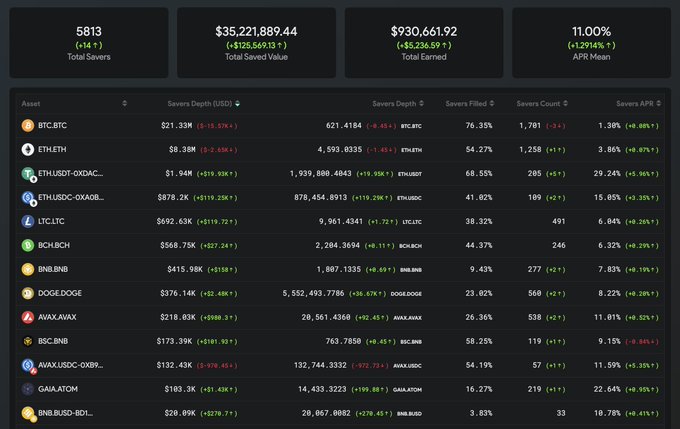Click the LTC.LTC Litecoin icon
The height and width of the screenshot is (429, 680).
[x=28, y=221]
